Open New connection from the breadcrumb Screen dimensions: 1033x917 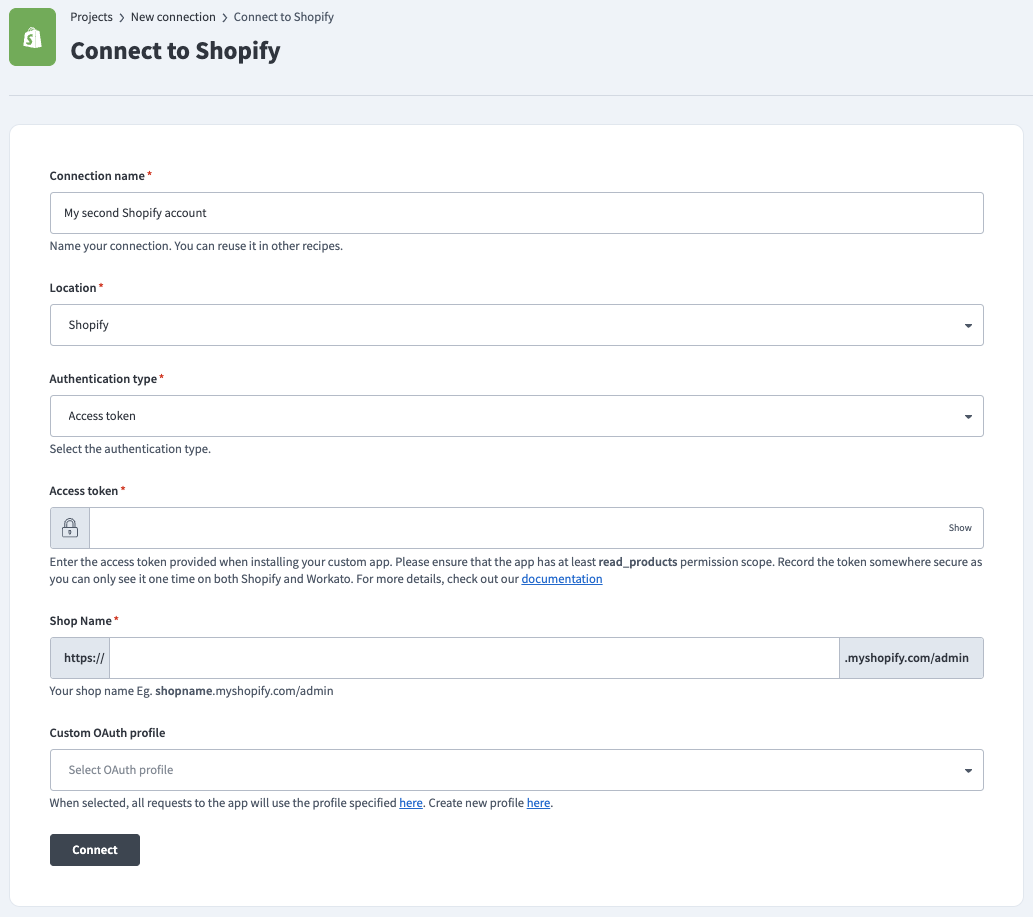coord(173,16)
